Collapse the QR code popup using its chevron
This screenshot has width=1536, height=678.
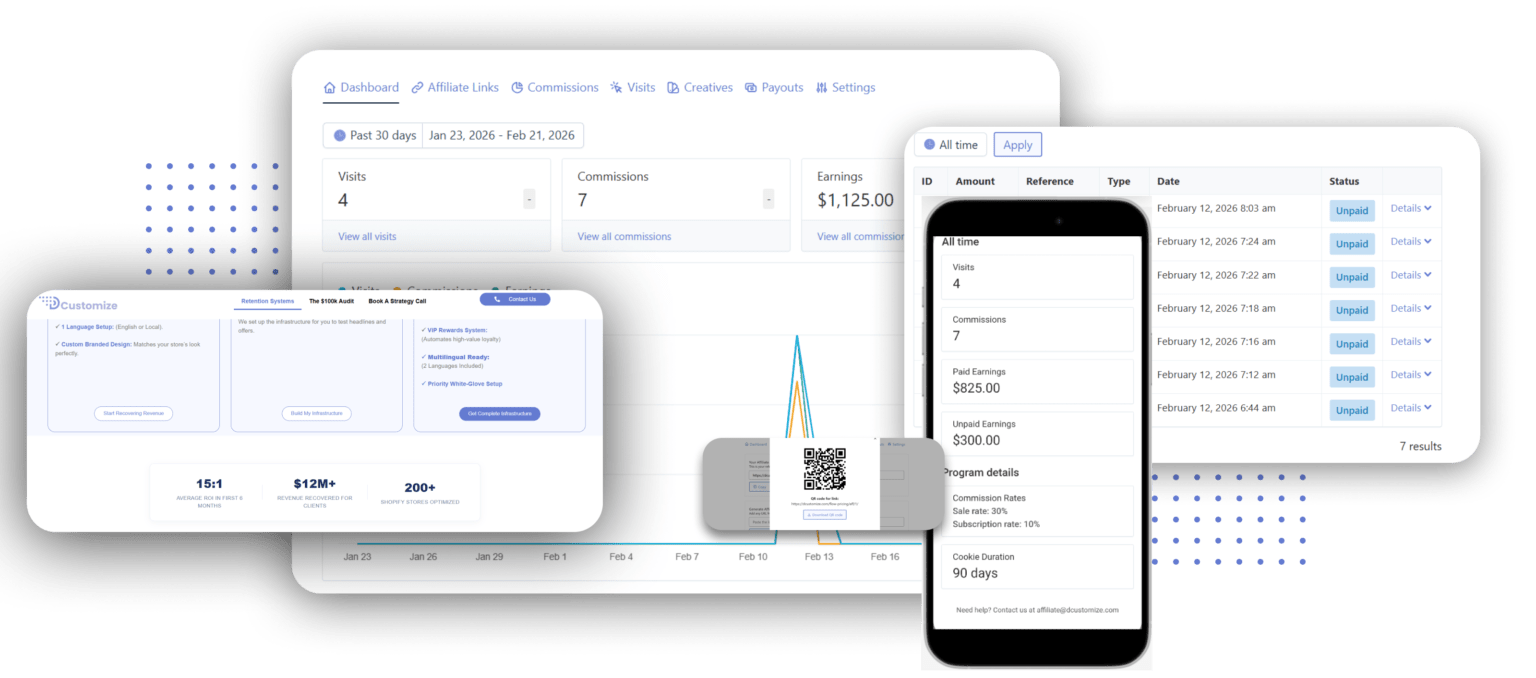[x=875, y=439]
